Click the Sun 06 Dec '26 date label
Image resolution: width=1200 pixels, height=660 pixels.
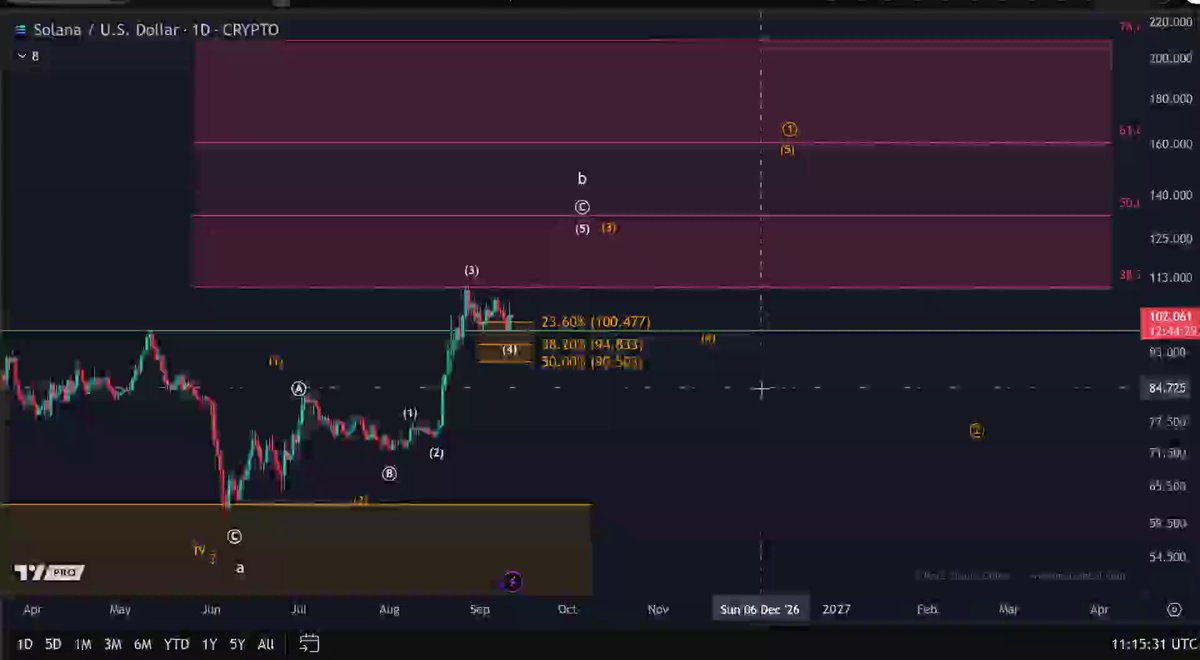(x=760, y=609)
